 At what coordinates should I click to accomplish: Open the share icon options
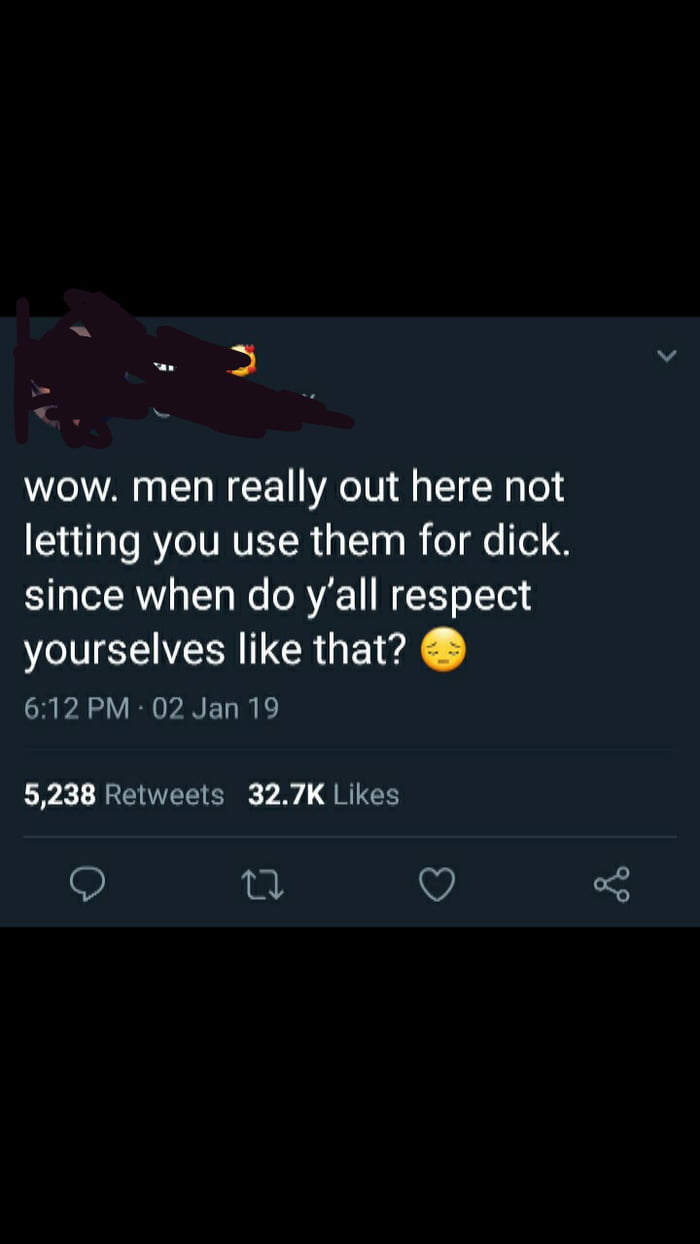click(611, 884)
